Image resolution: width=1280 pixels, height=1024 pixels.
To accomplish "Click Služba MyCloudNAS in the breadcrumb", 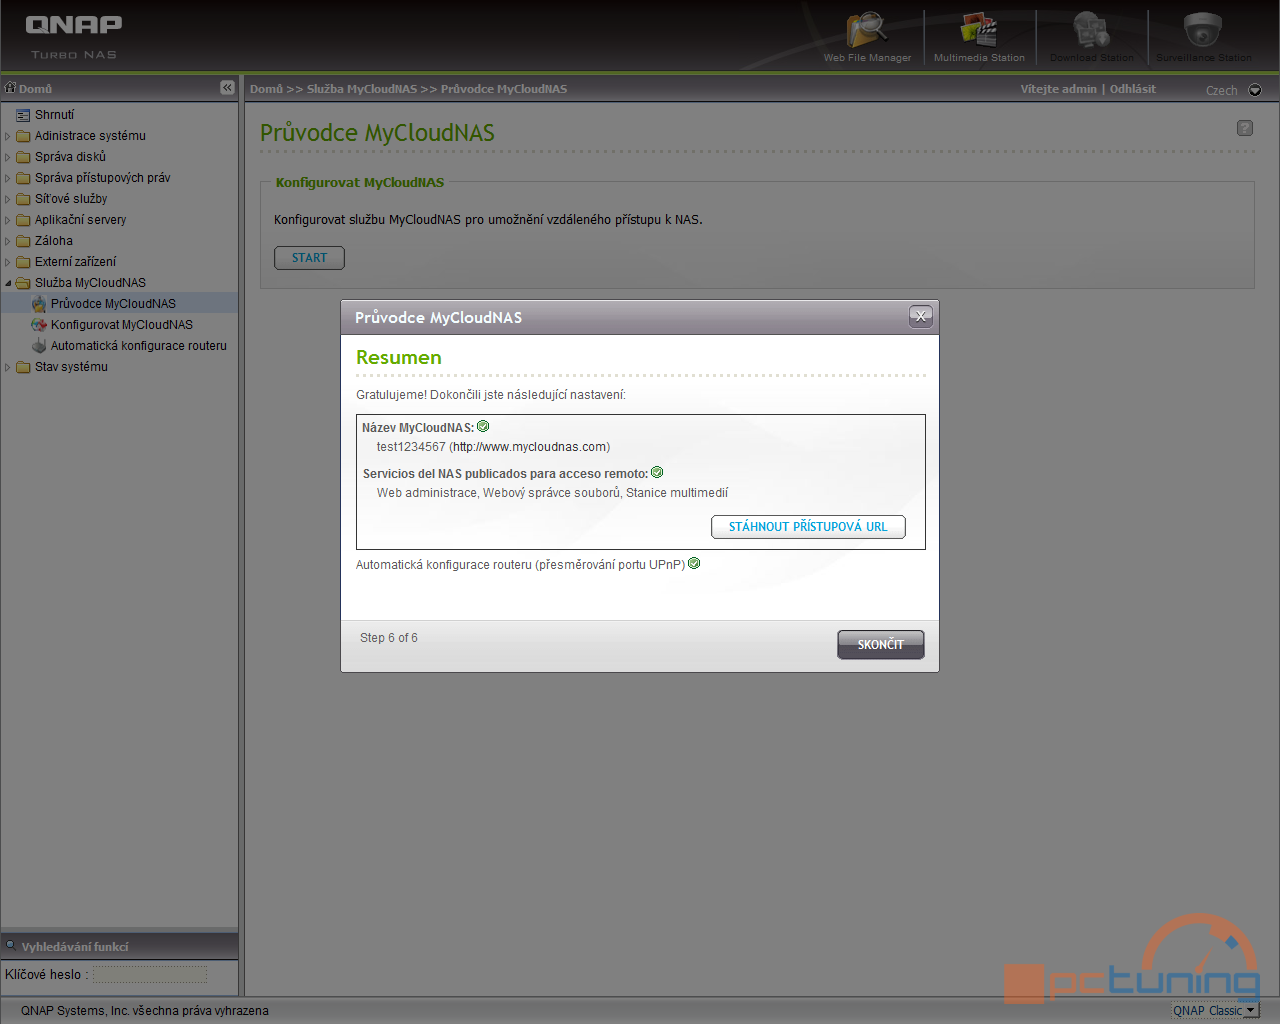I will pos(361,89).
